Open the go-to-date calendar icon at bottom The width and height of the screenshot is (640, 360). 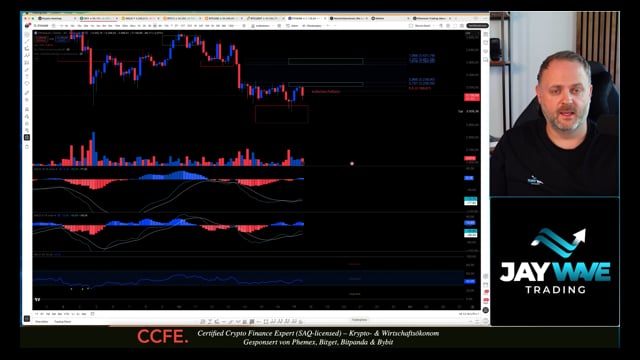[x=93, y=314]
